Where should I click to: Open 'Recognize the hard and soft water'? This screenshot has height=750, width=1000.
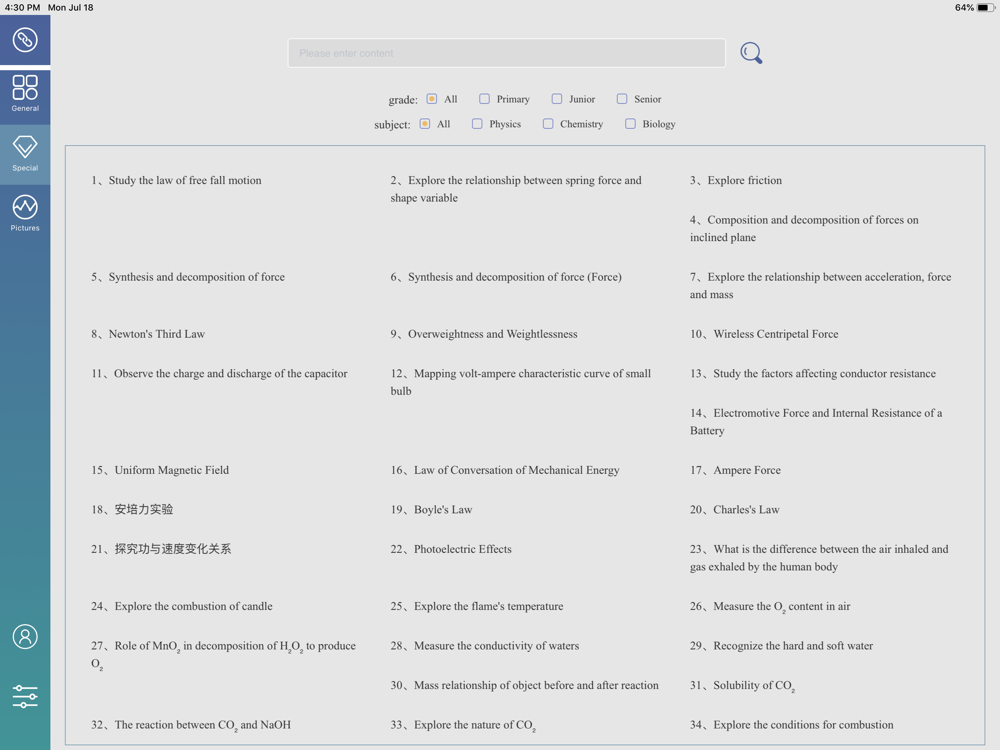[x=781, y=646]
